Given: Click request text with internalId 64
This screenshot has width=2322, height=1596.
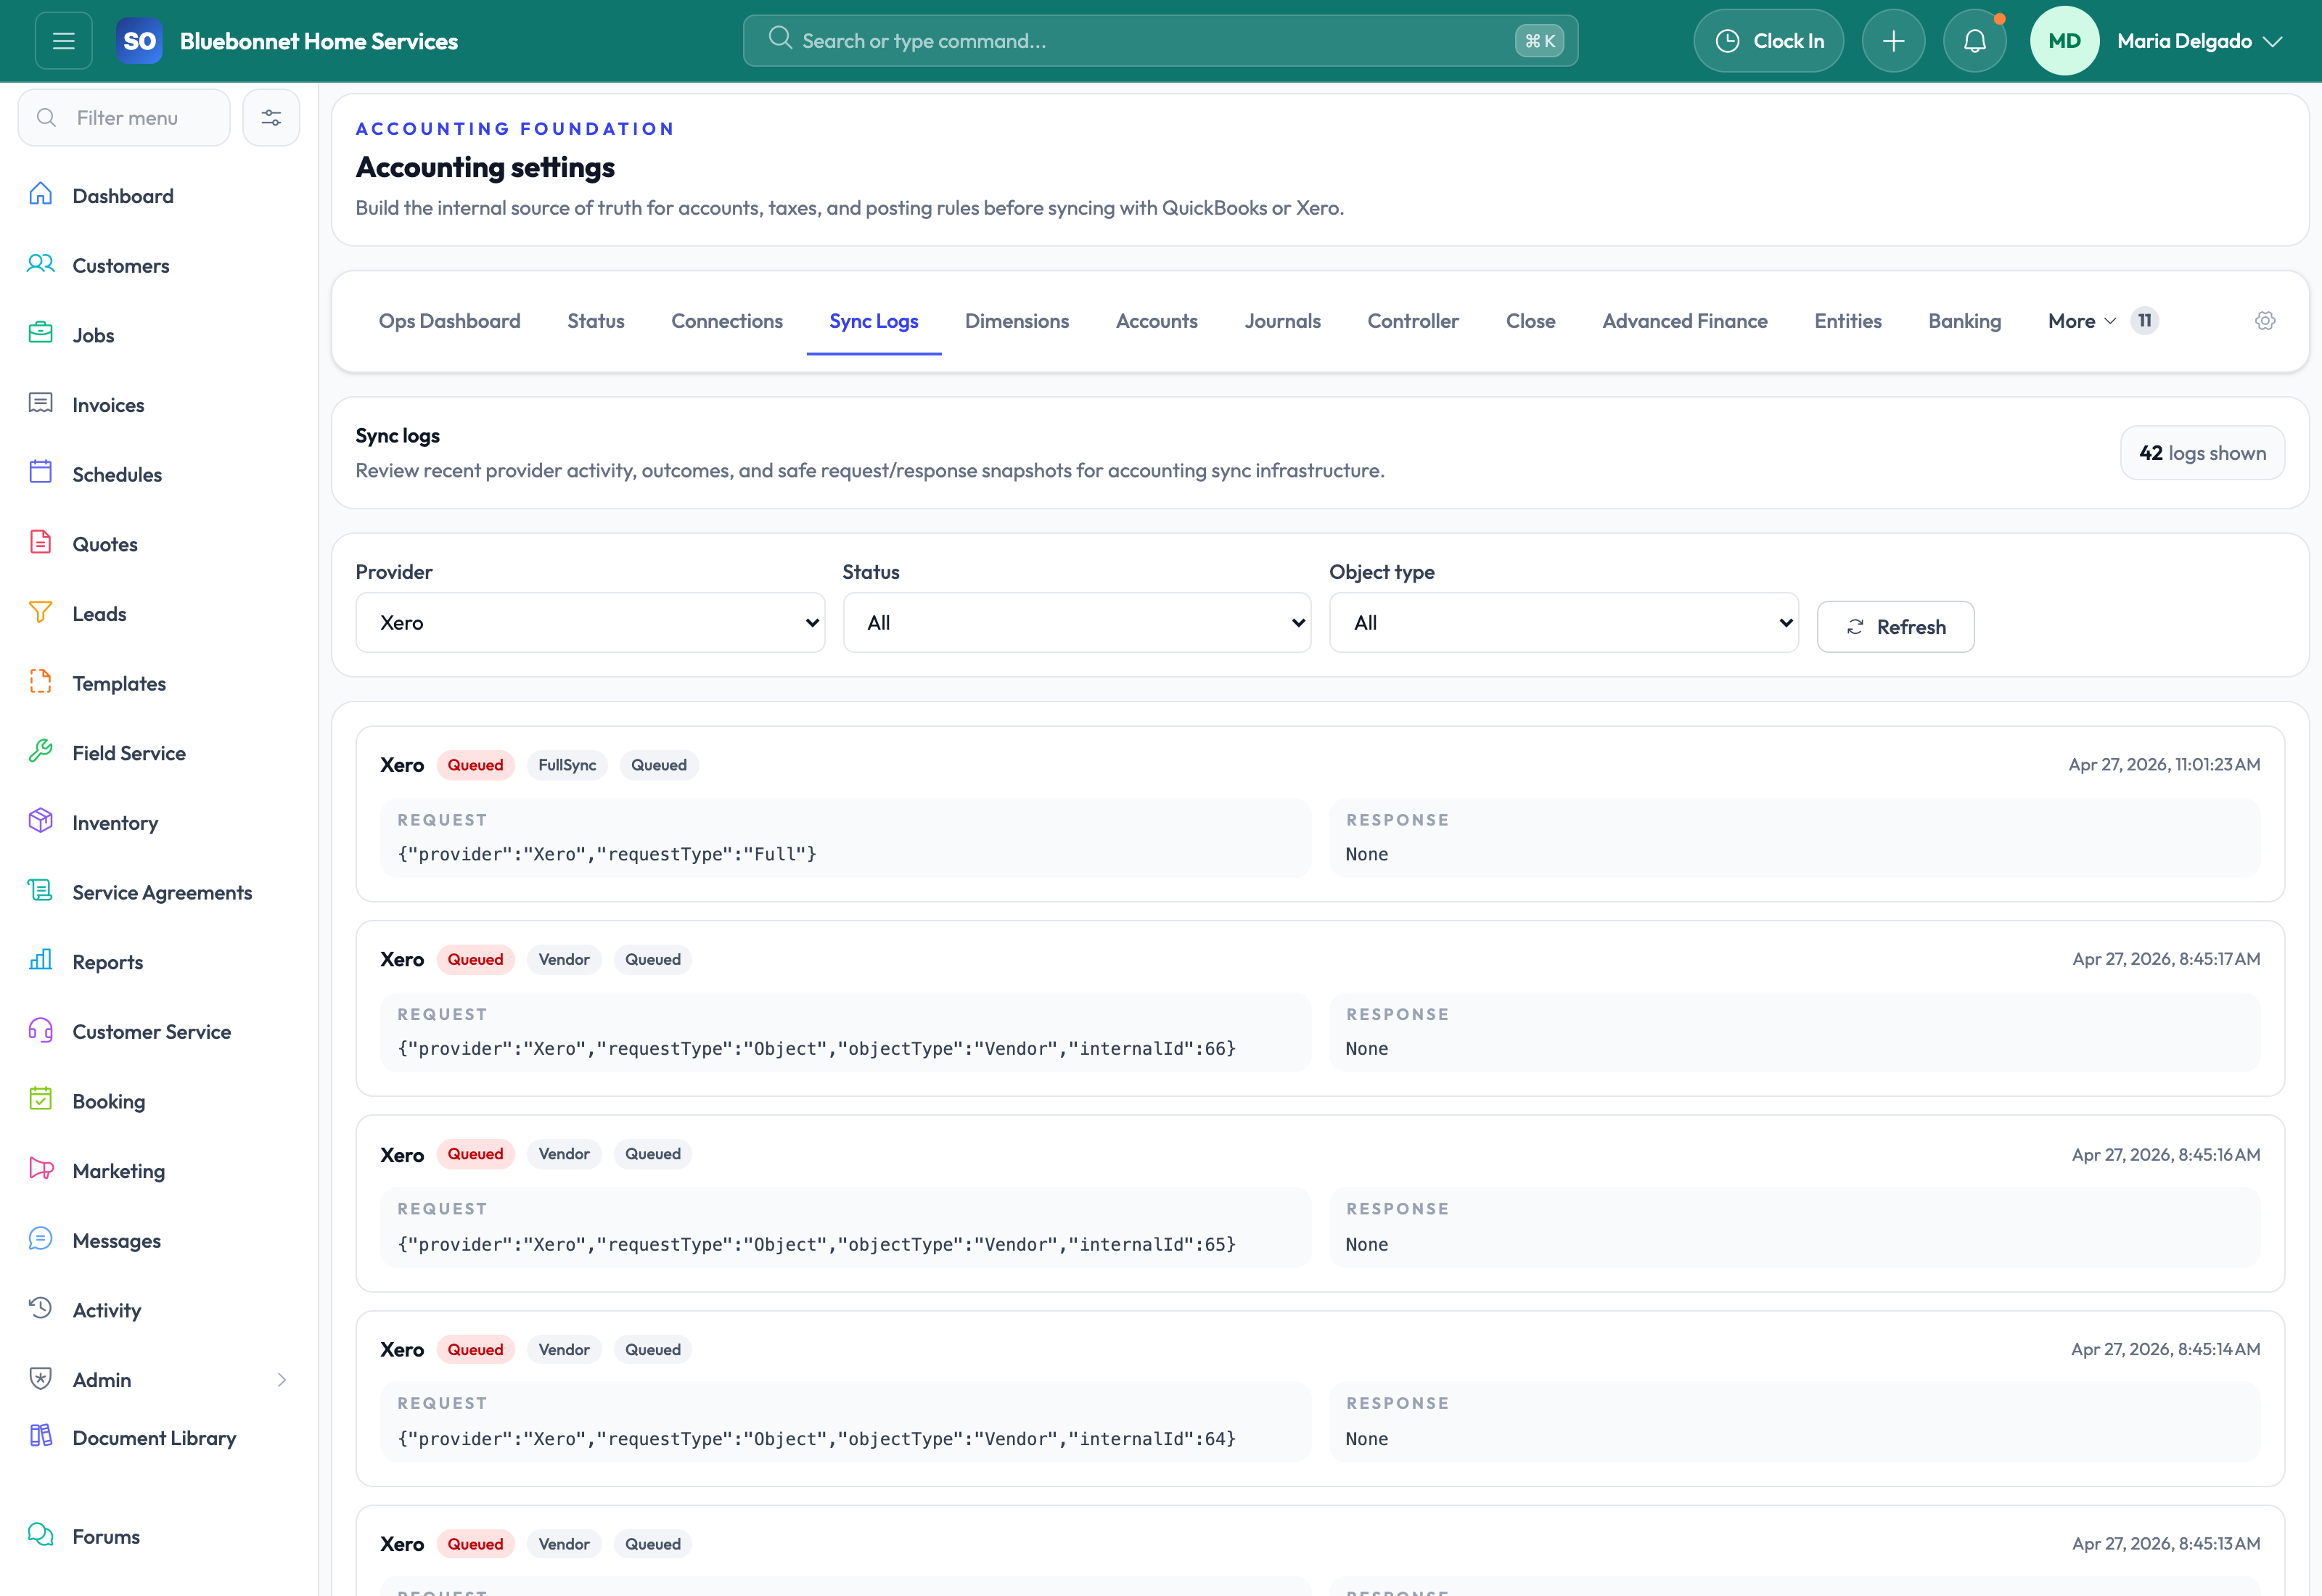Looking at the screenshot, I should (x=816, y=1439).
